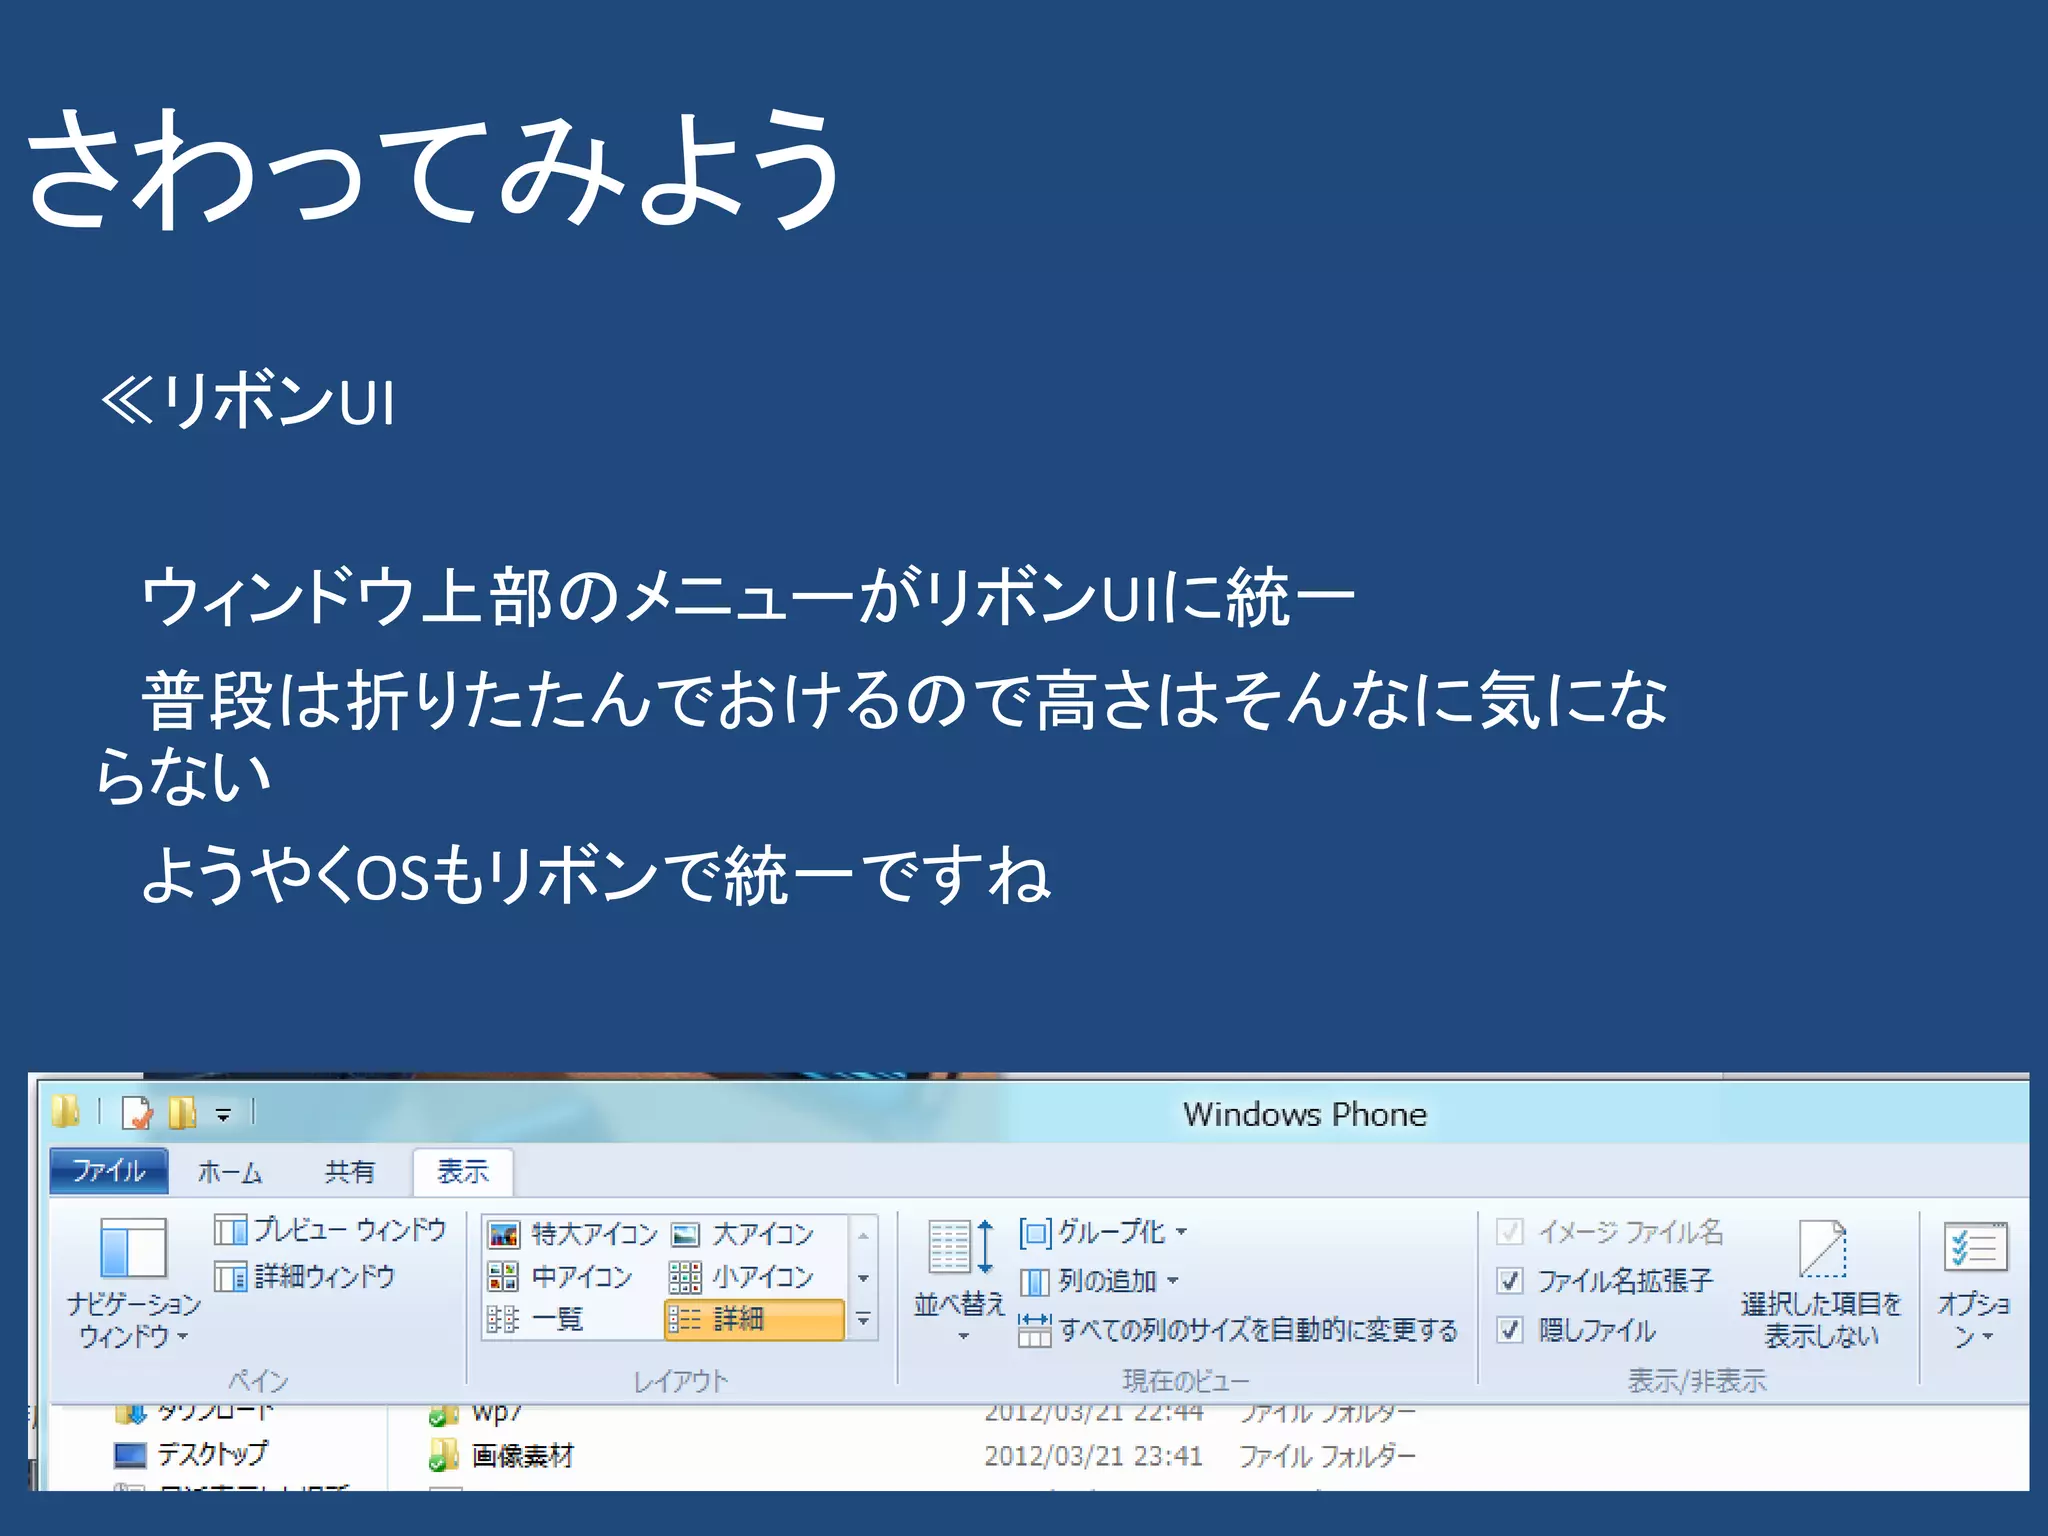Select List (一覧) layout

click(x=536, y=1320)
